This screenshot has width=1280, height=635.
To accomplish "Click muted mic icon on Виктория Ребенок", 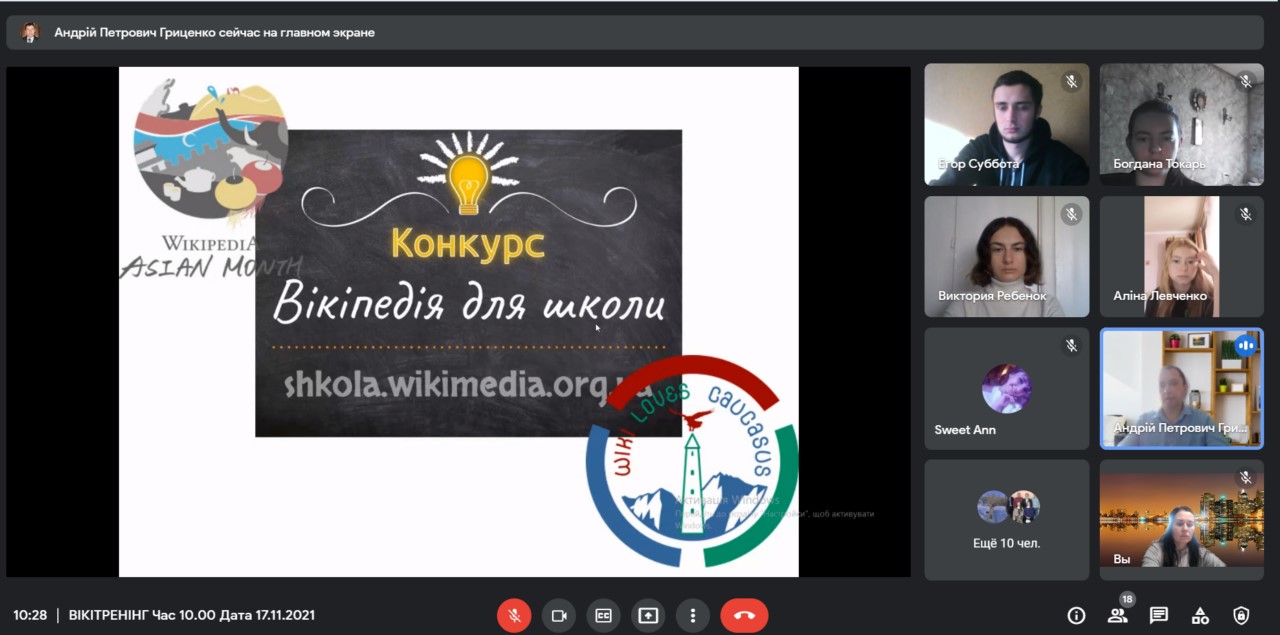I will 1071,214.
